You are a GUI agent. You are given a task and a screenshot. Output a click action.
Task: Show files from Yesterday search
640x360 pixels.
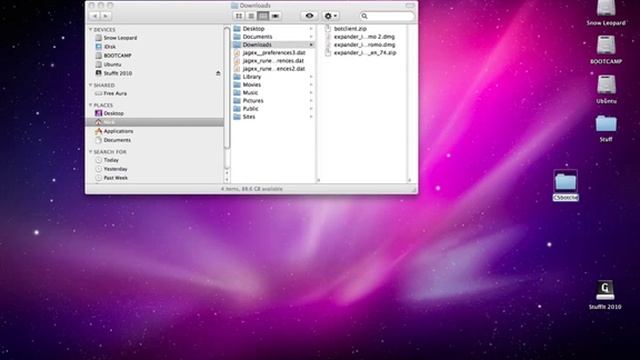pyautogui.click(x=111, y=169)
